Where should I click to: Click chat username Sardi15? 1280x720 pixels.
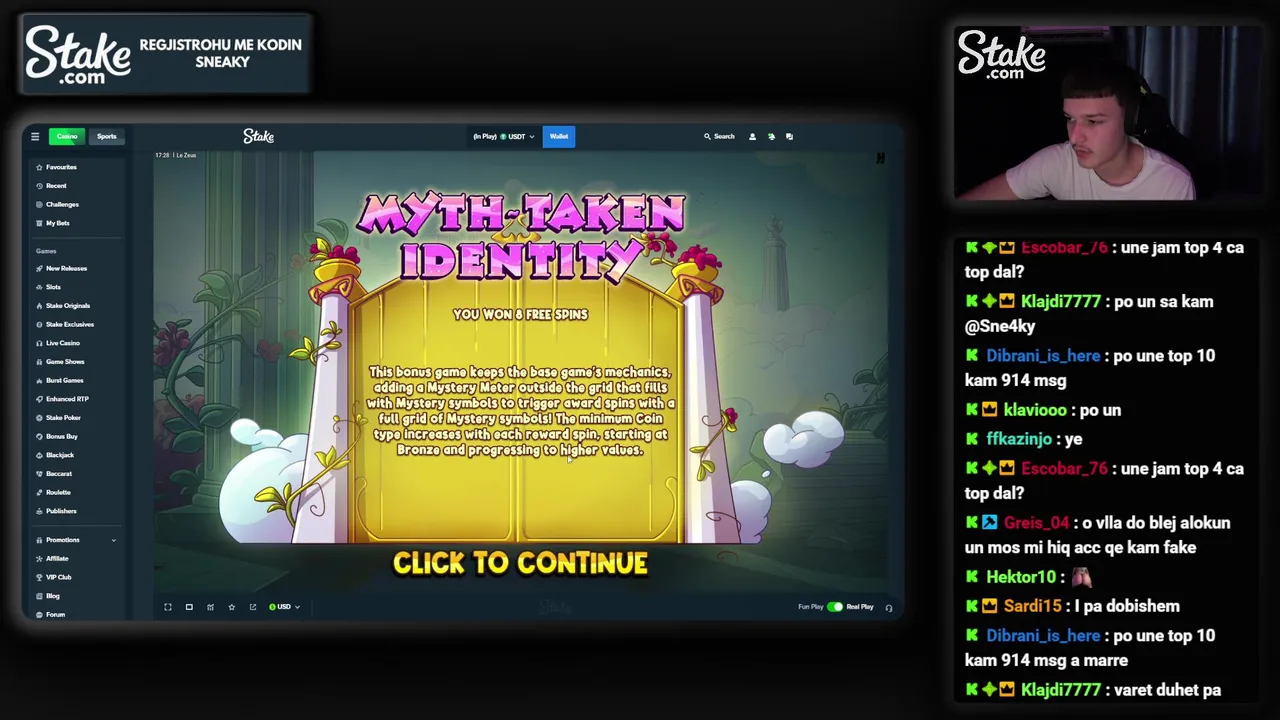pos(1032,606)
